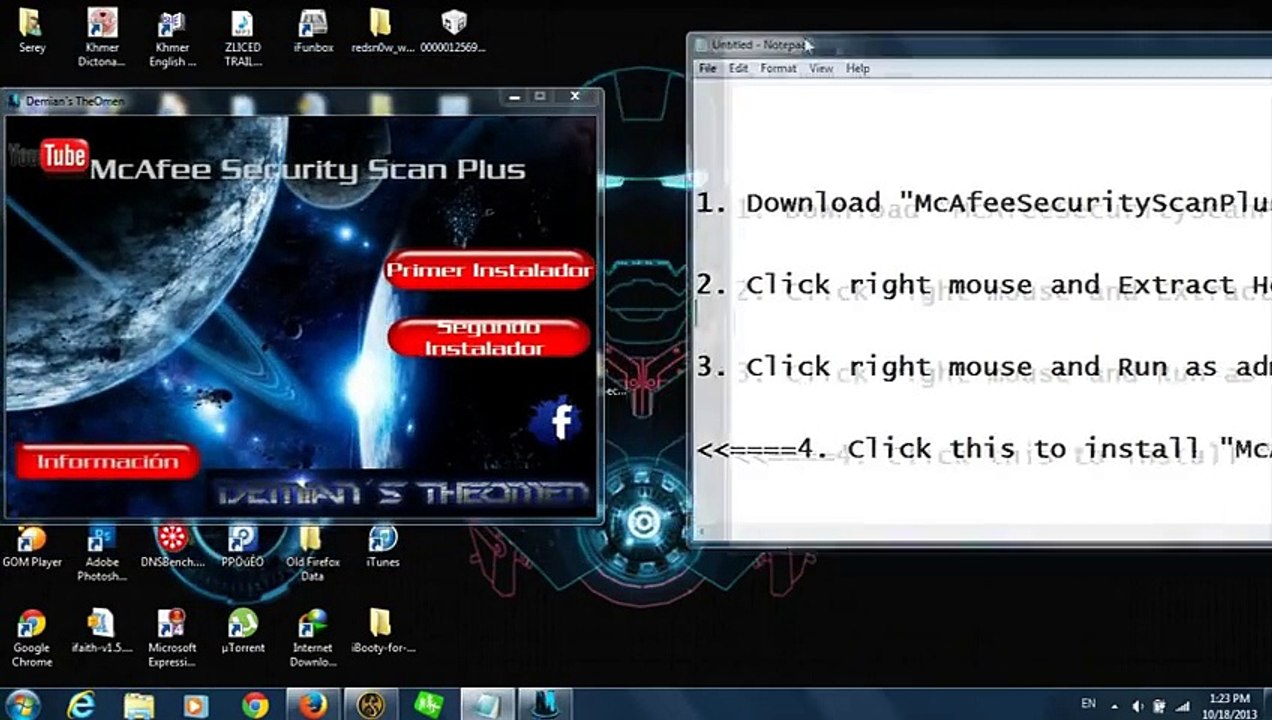Image resolution: width=1272 pixels, height=720 pixels.
Task: Switch to Notepad via taskbar button
Action: (x=487, y=705)
